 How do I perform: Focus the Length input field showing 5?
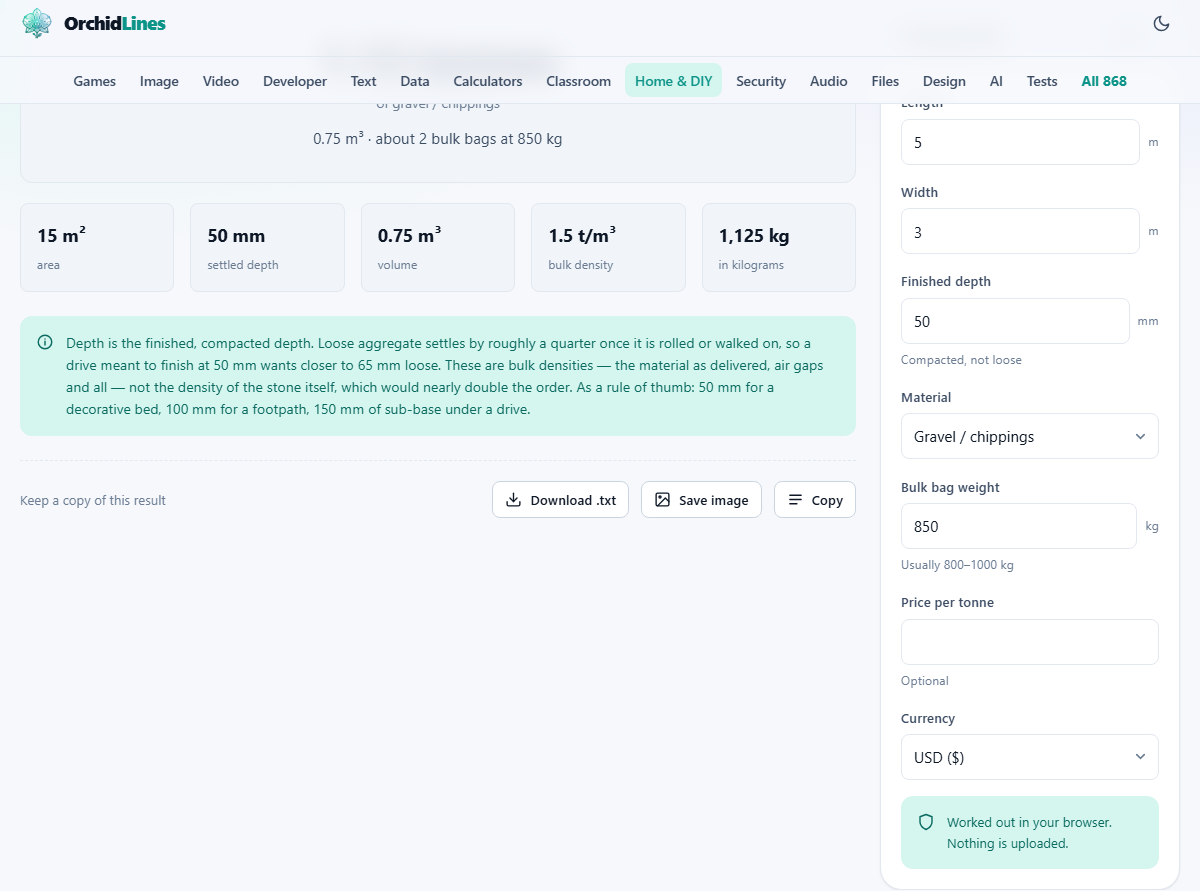pyautogui.click(x=1020, y=142)
